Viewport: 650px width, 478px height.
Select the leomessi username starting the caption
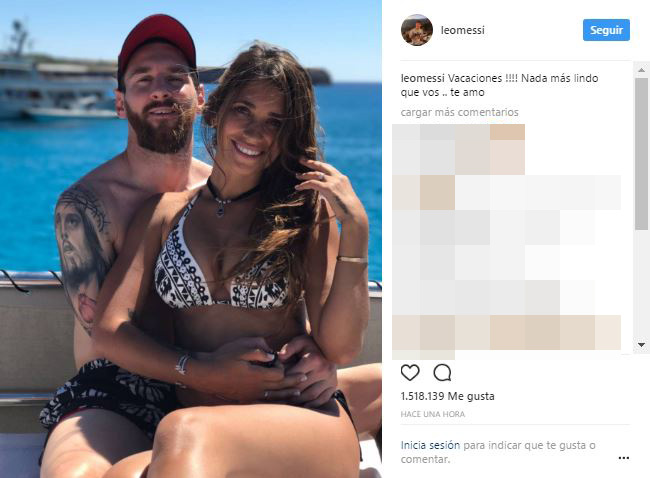(422, 78)
